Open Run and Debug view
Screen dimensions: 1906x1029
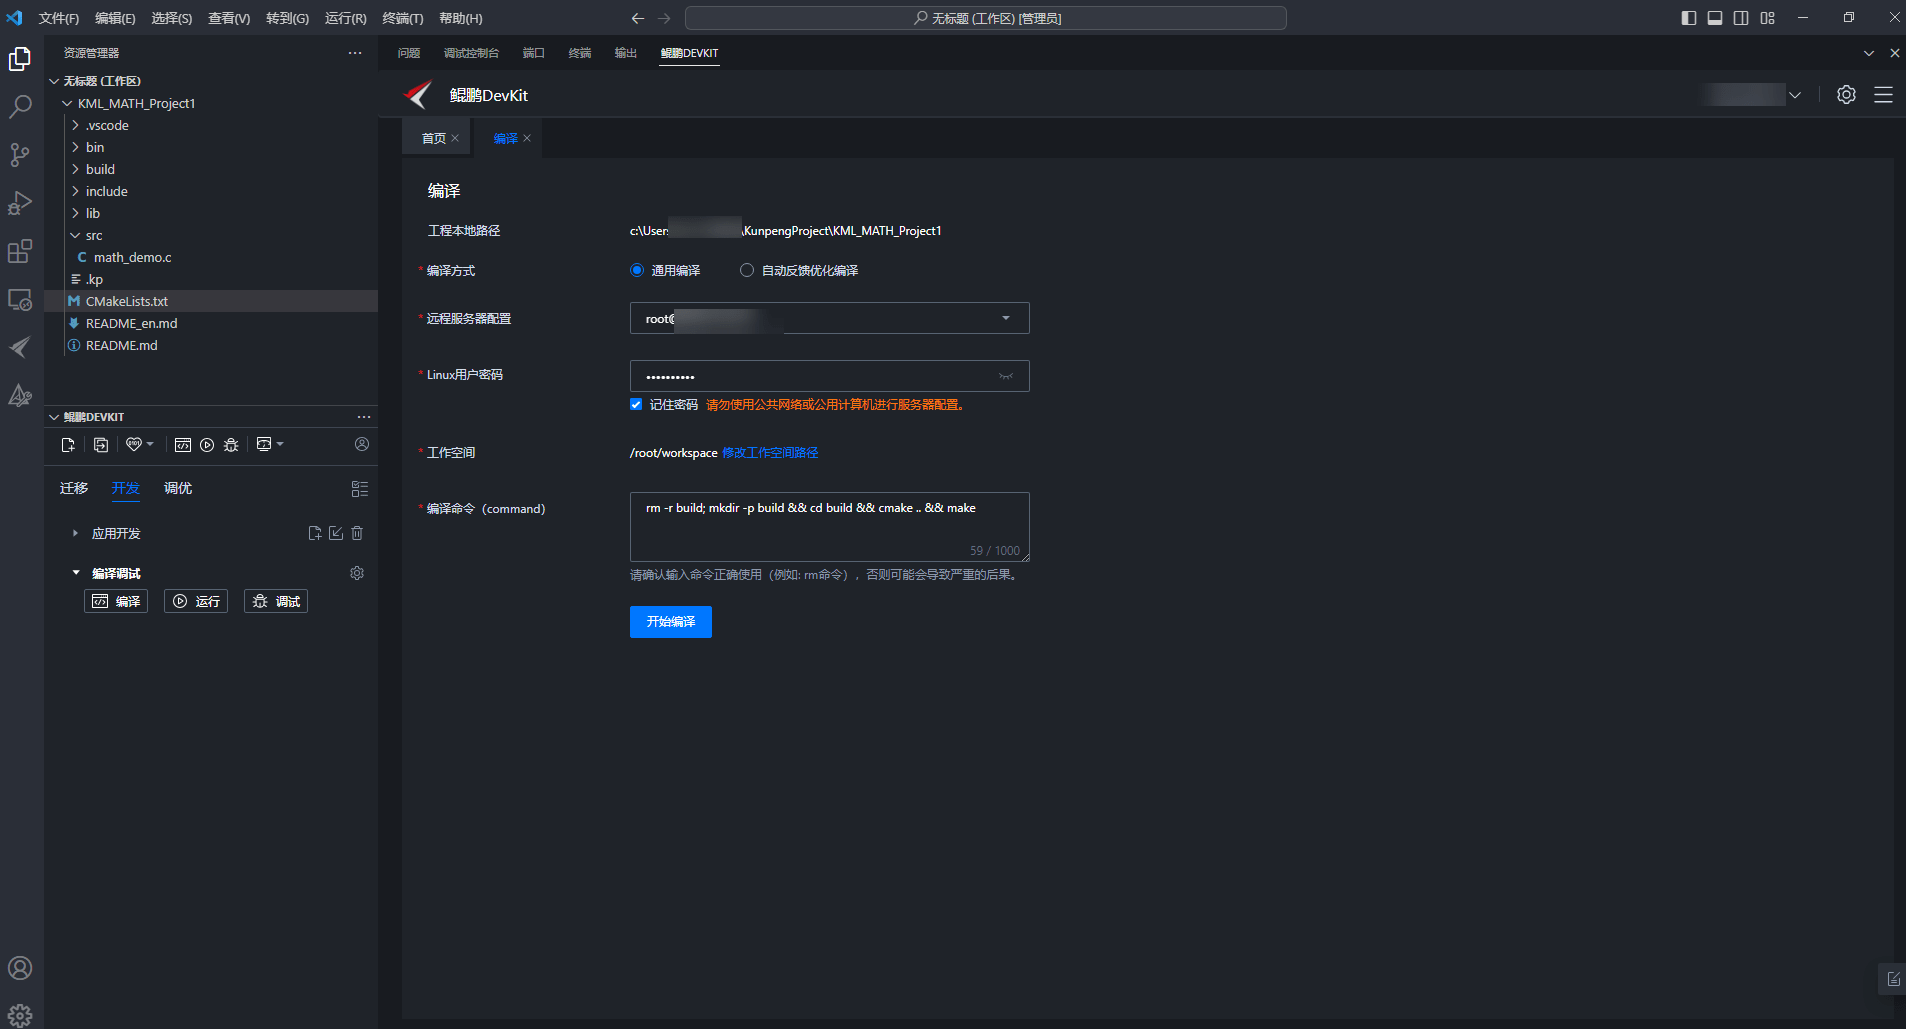click(x=20, y=203)
